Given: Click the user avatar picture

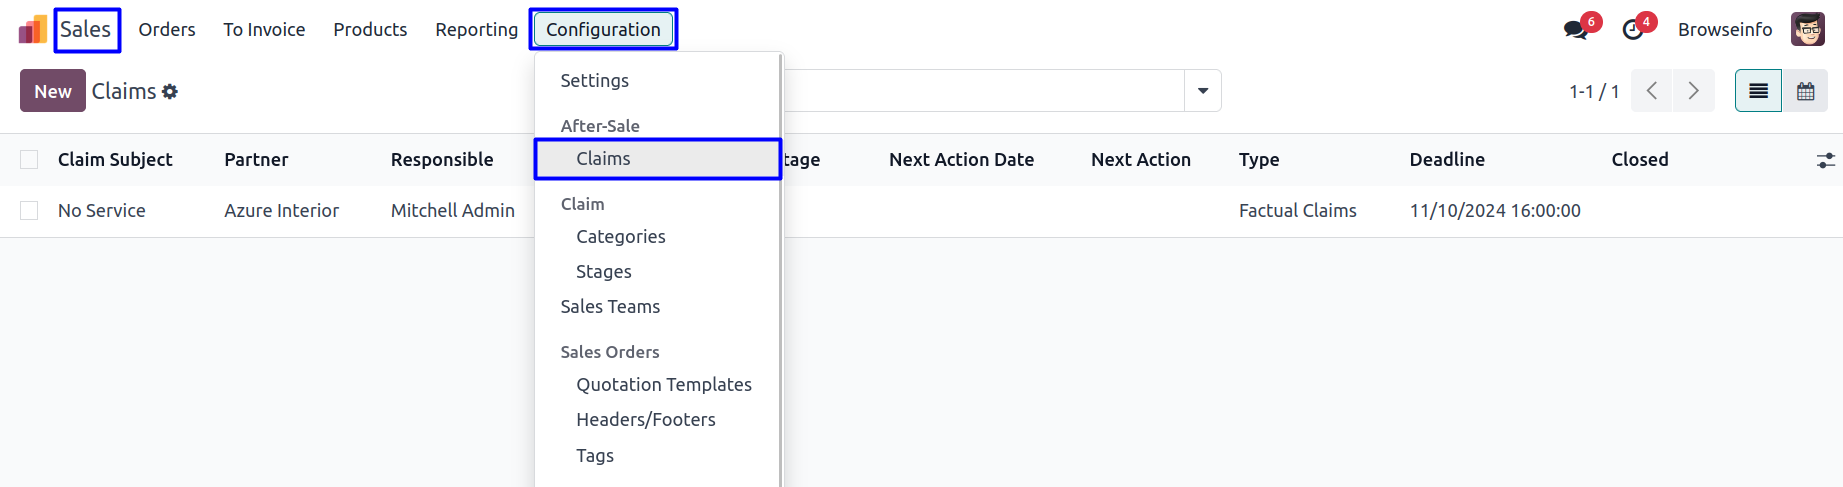Looking at the screenshot, I should pyautogui.click(x=1807, y=30).
